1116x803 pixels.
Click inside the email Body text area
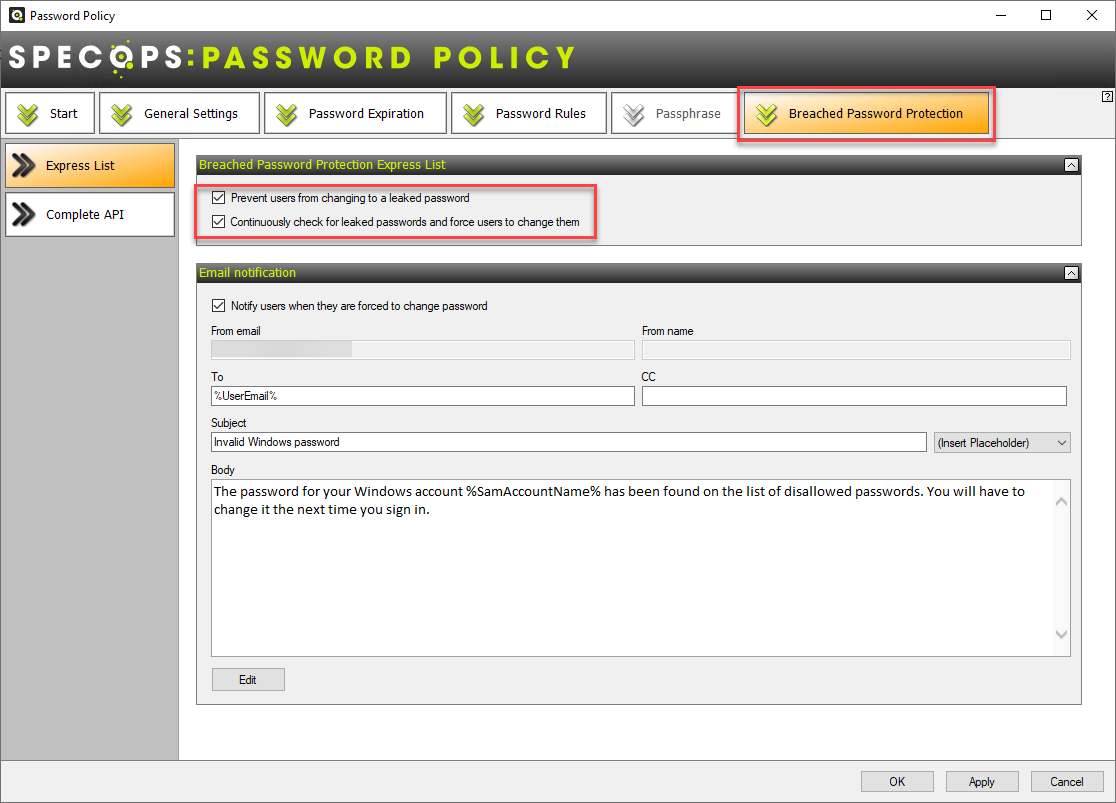[x=632, y=568]
